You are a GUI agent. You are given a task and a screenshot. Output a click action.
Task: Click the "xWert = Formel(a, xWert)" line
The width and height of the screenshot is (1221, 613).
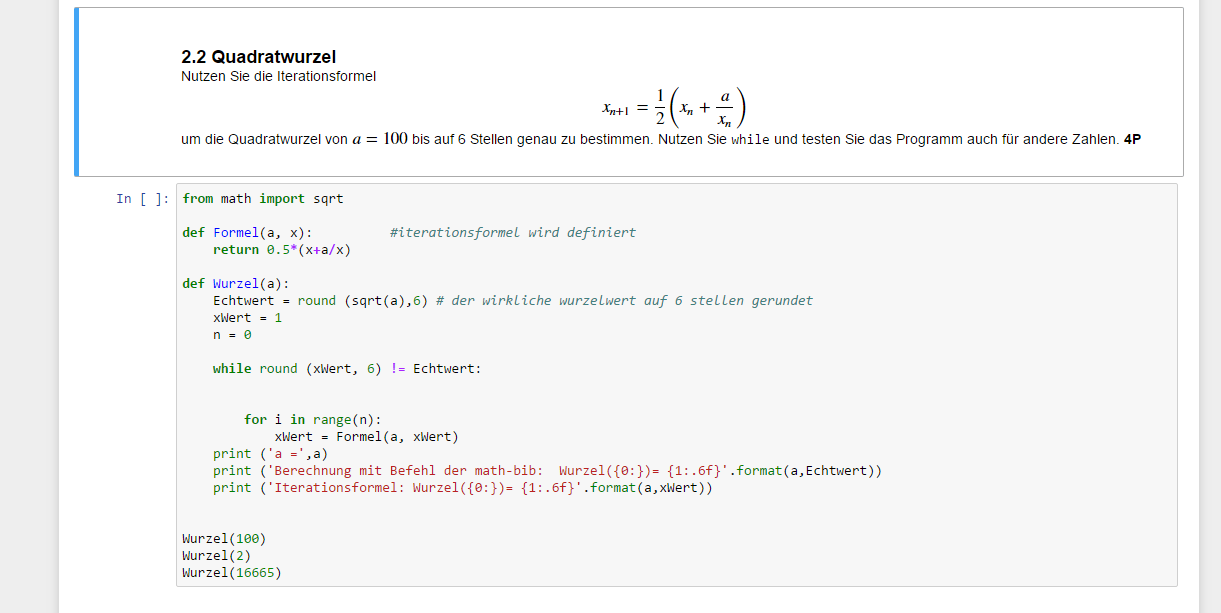(x=366, y=437)
